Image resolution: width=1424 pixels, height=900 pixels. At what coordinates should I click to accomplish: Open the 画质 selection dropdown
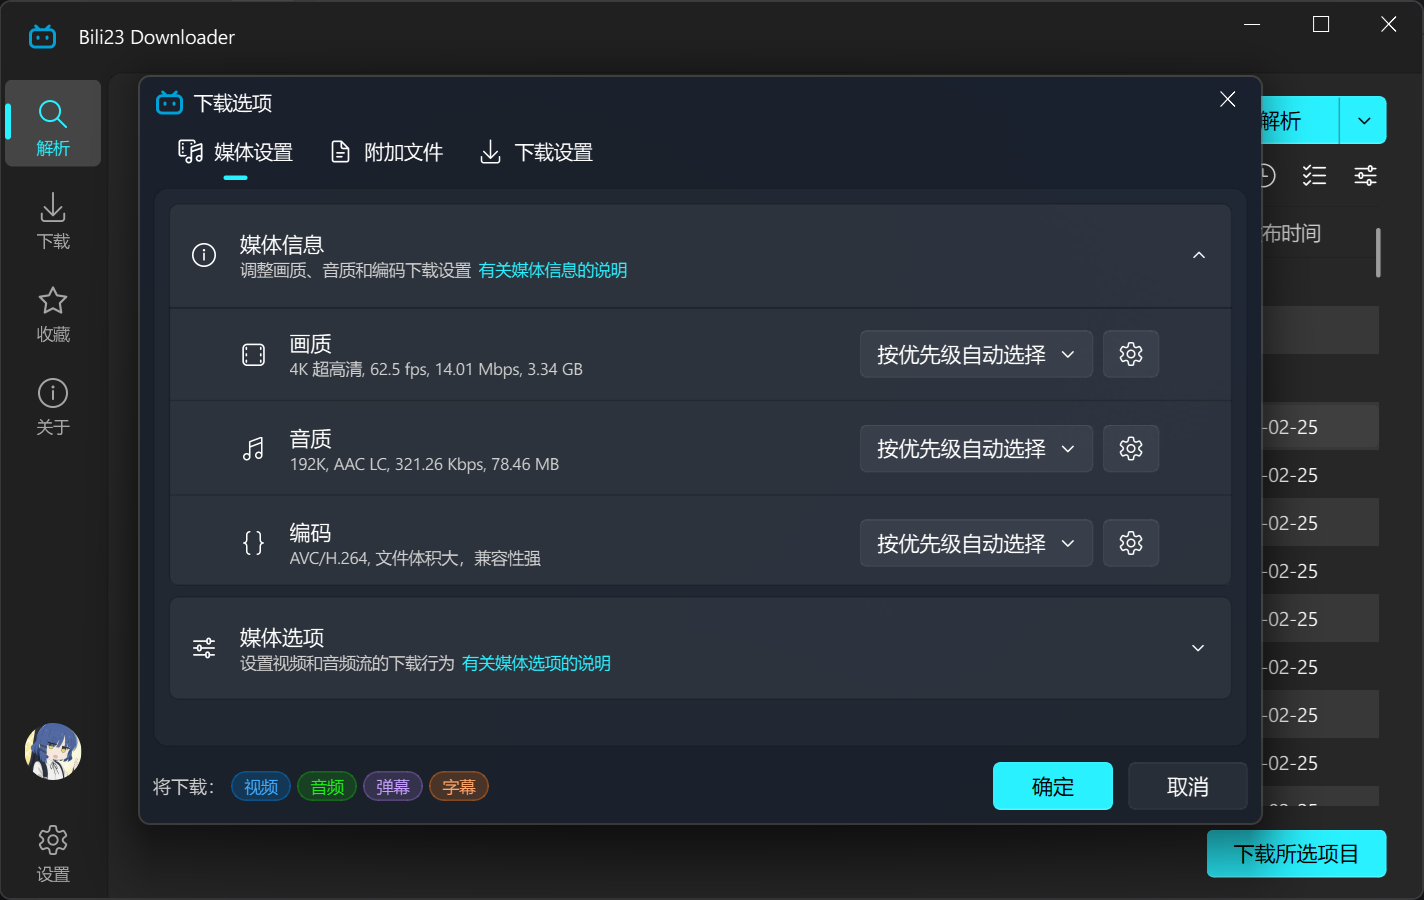tap(976, 354)
